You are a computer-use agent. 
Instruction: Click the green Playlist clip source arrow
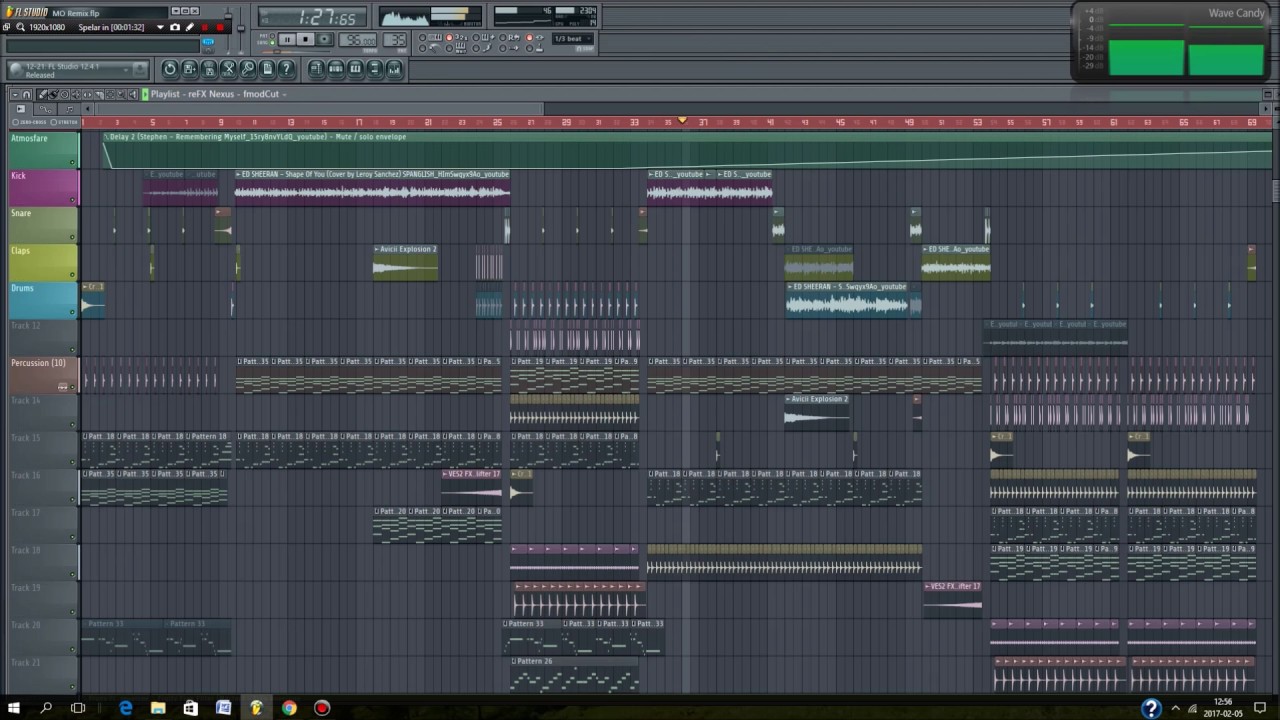coord(145,94)
